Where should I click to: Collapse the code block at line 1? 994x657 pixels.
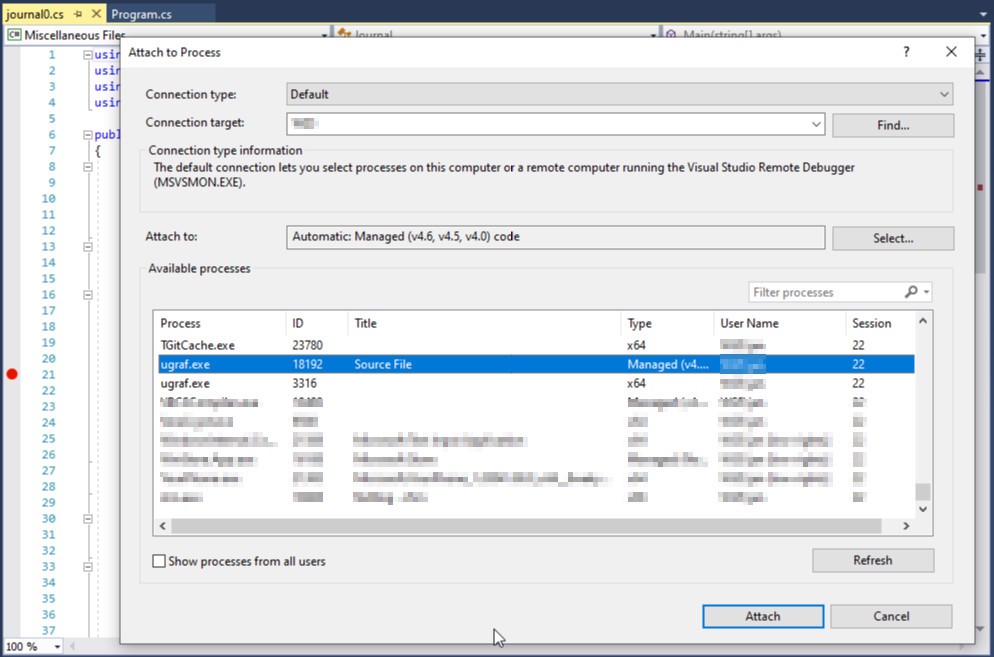[x=88, y=54]
